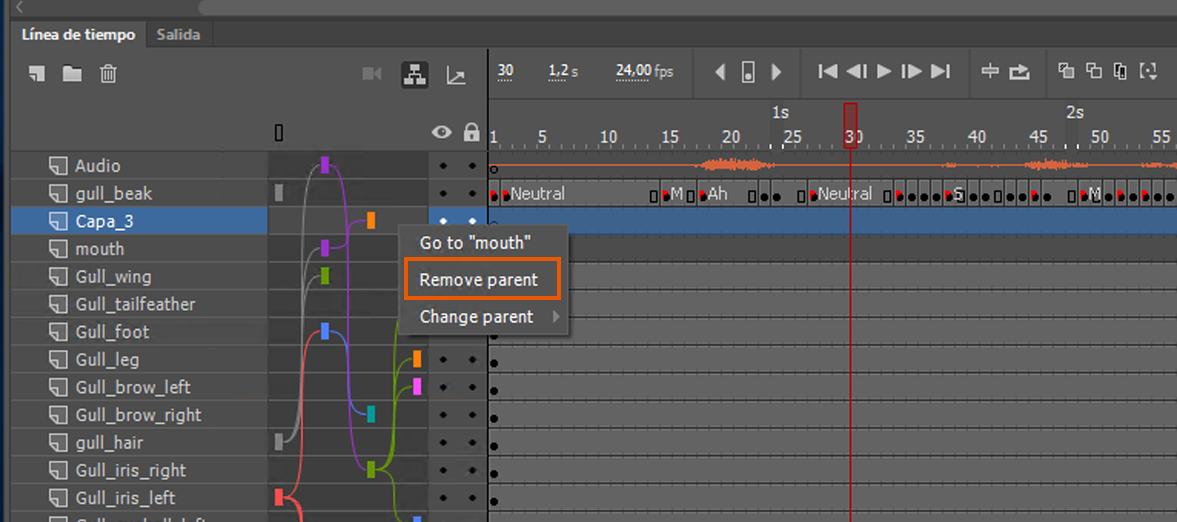This screenshot has height=522, width=1177.
Task: Click magenta parenting swatch of Gull_brow_left layer
Action: [417, 387]
